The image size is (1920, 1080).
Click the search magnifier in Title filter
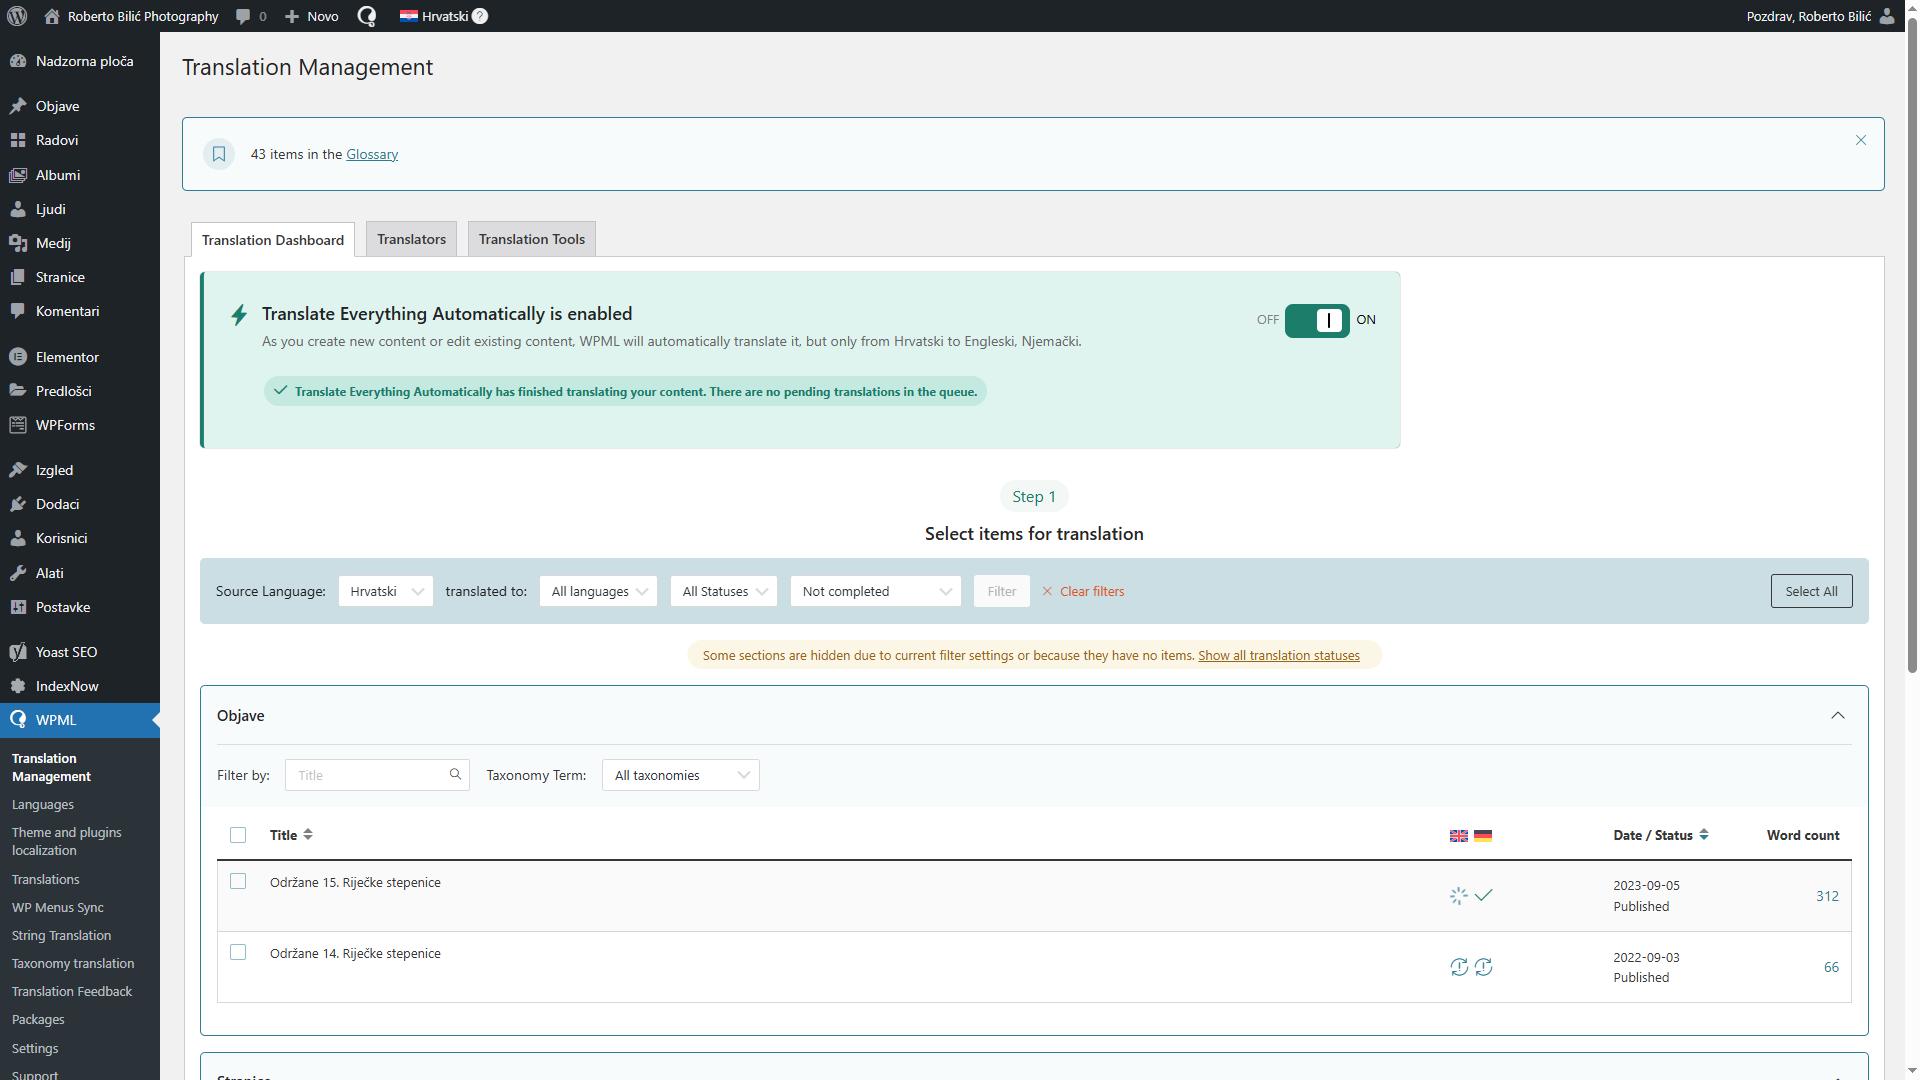tap(455, 775)
